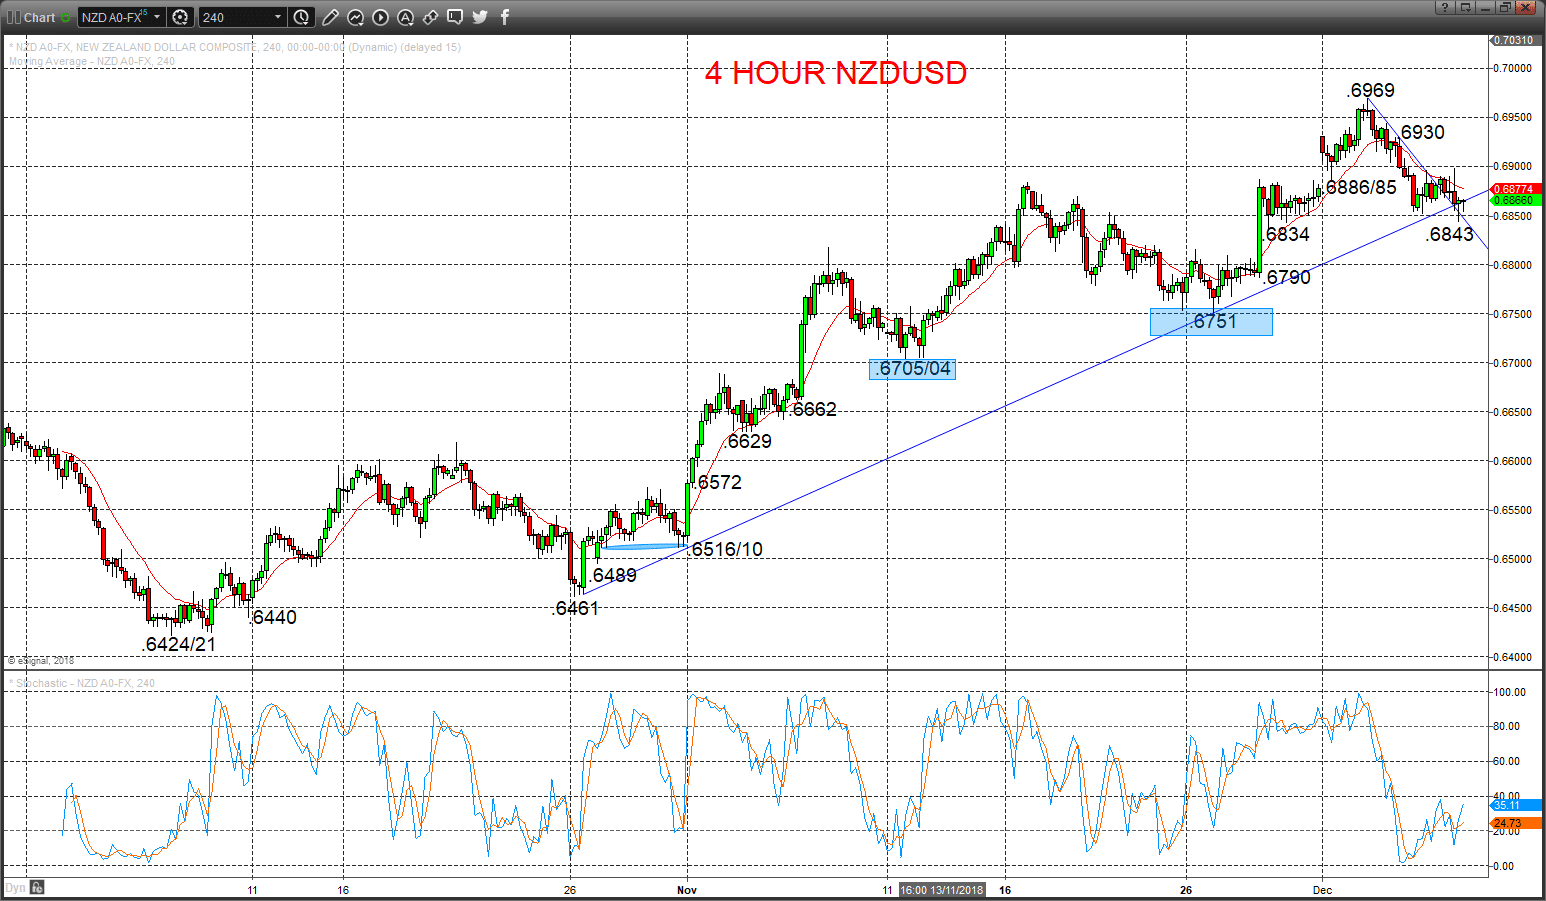The height and width of the screenshot is (901, 1546).
Task: Click the Dec date label on time axis
Action: click(1322, 890)
